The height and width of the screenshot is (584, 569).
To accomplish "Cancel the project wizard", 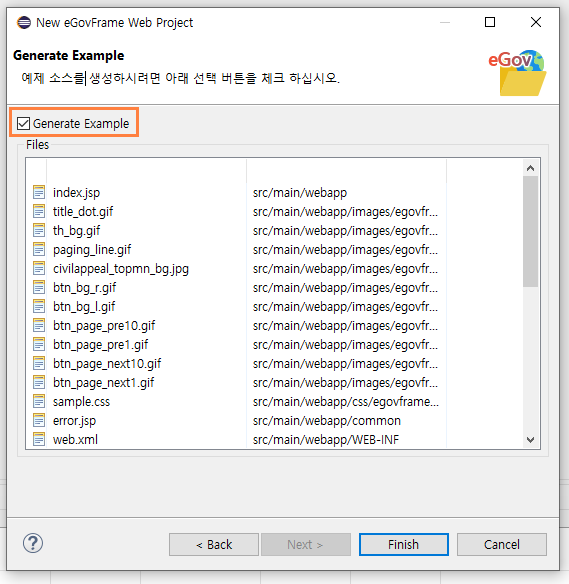I will [x=502, y=545].
